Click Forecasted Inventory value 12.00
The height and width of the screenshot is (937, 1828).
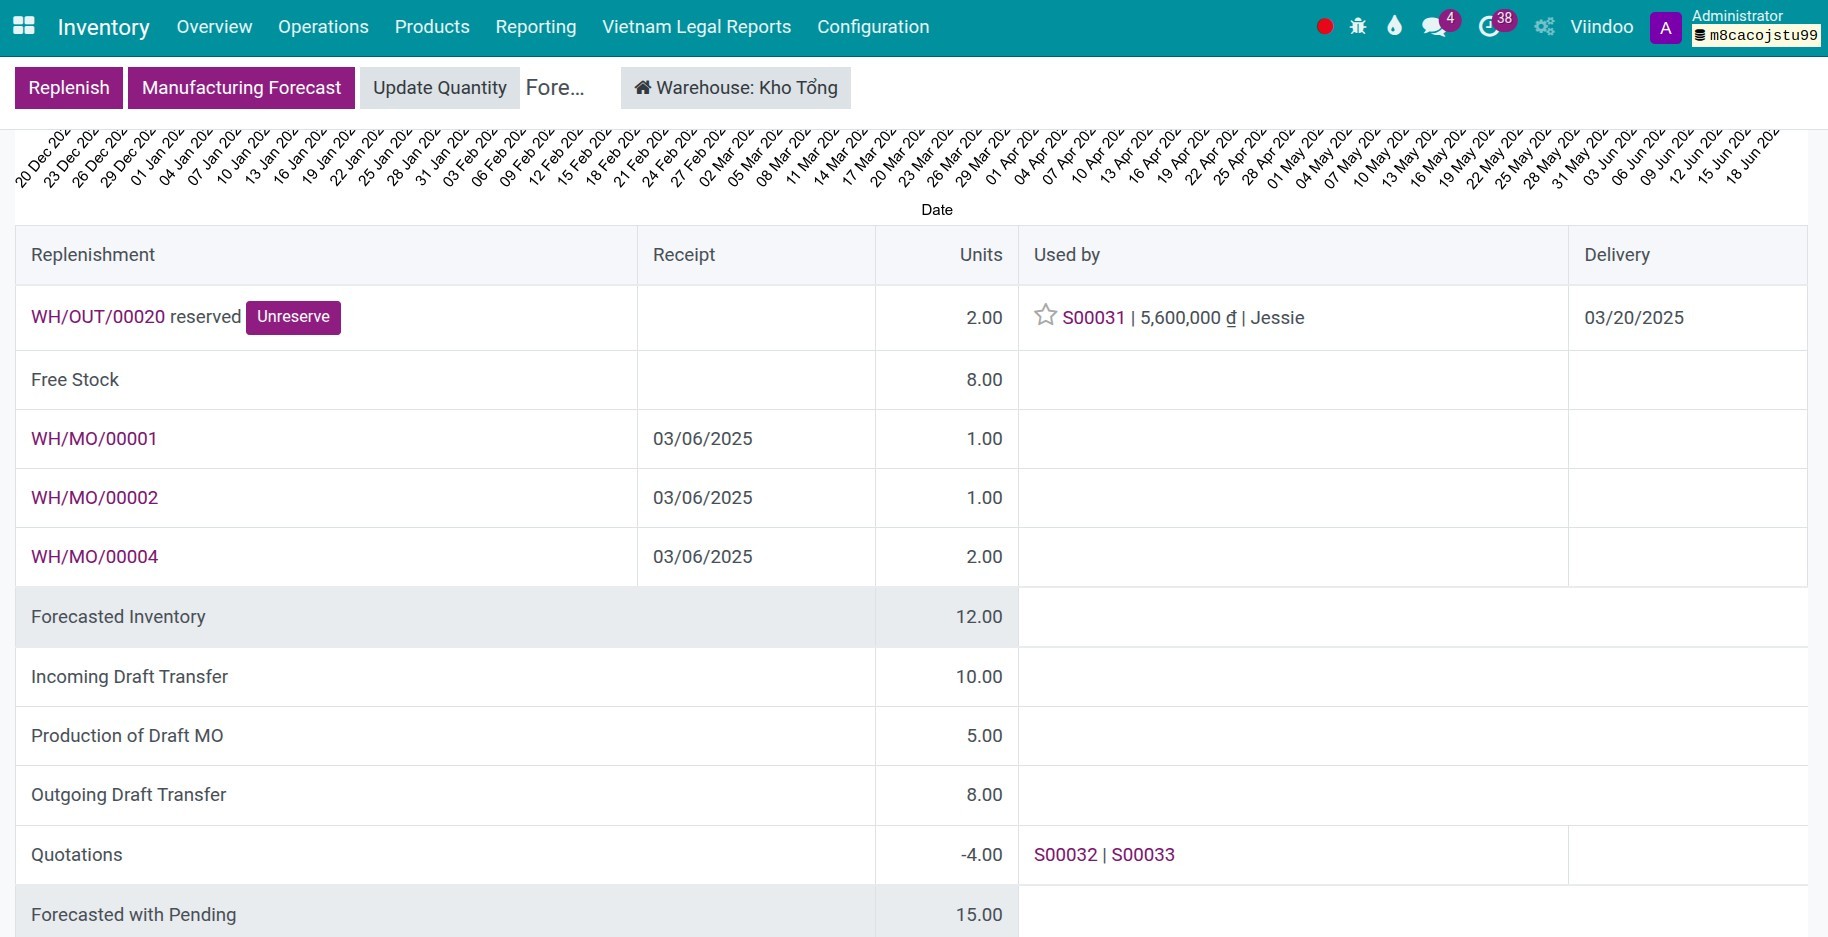click(979, 617)
